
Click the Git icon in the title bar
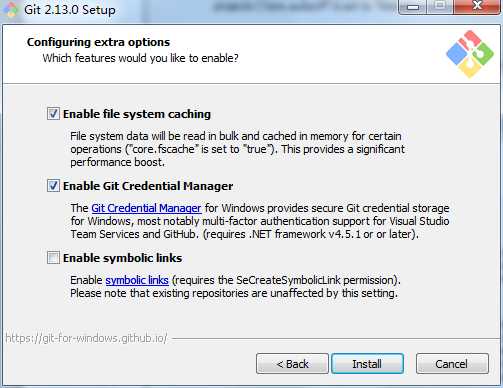click(10, 9)
